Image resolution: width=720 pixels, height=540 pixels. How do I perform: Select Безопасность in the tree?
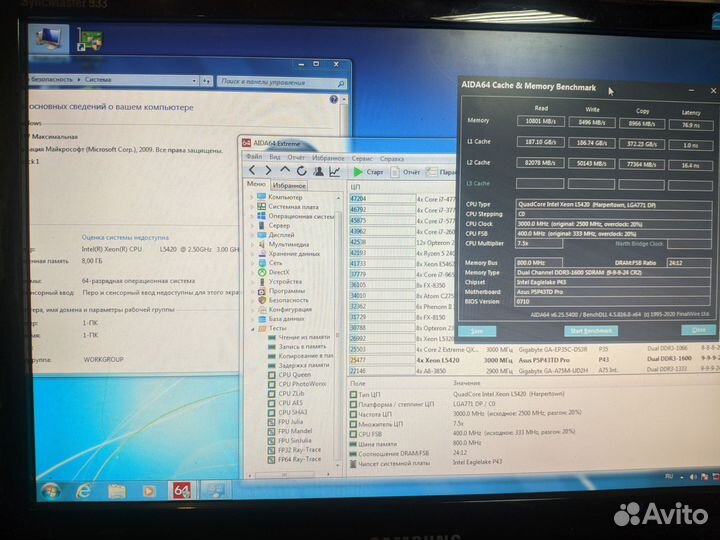click(x=288, y=300)
